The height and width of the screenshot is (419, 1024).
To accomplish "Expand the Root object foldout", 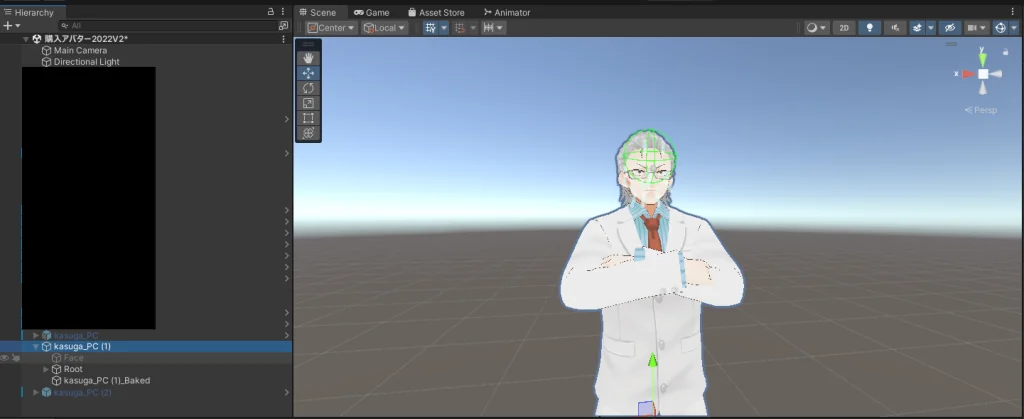I will click(x=46, y=369).
